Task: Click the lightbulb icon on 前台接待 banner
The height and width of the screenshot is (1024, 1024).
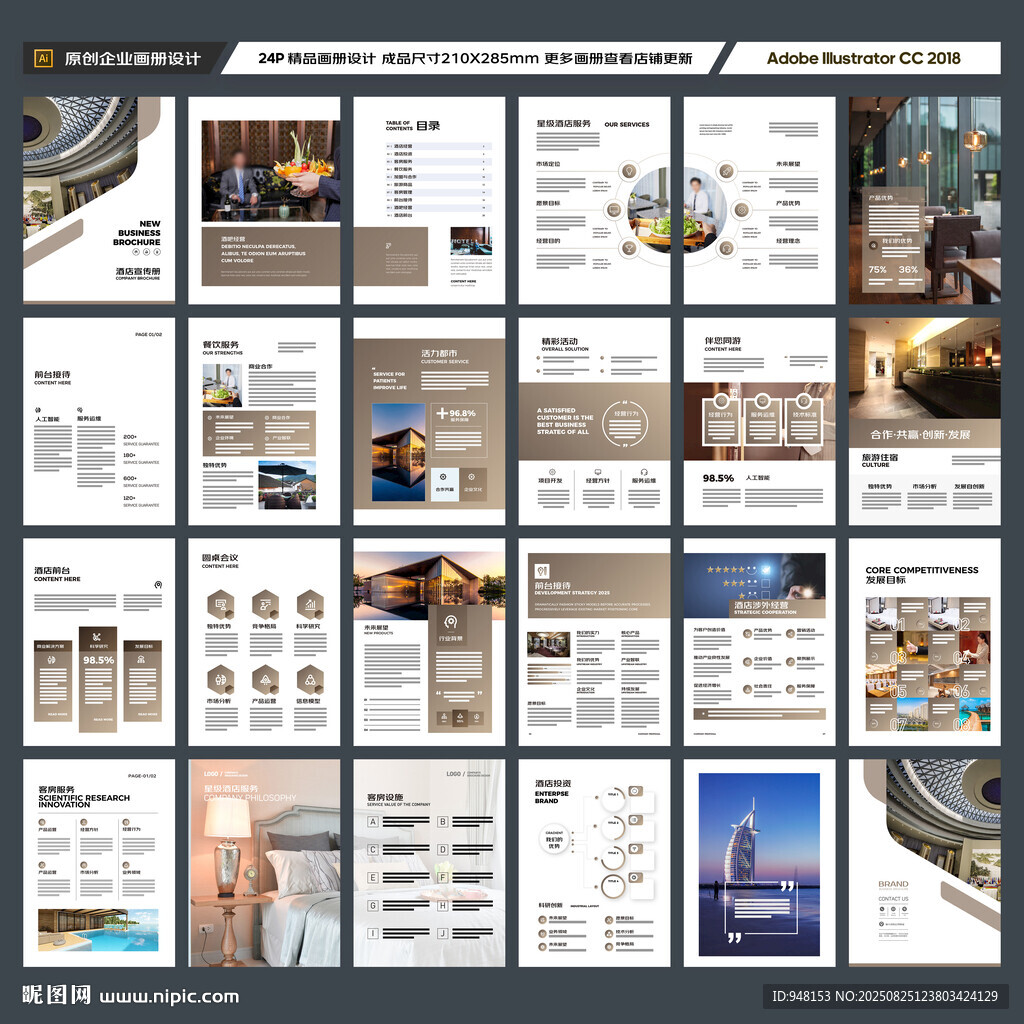Action: click(543, 571)
